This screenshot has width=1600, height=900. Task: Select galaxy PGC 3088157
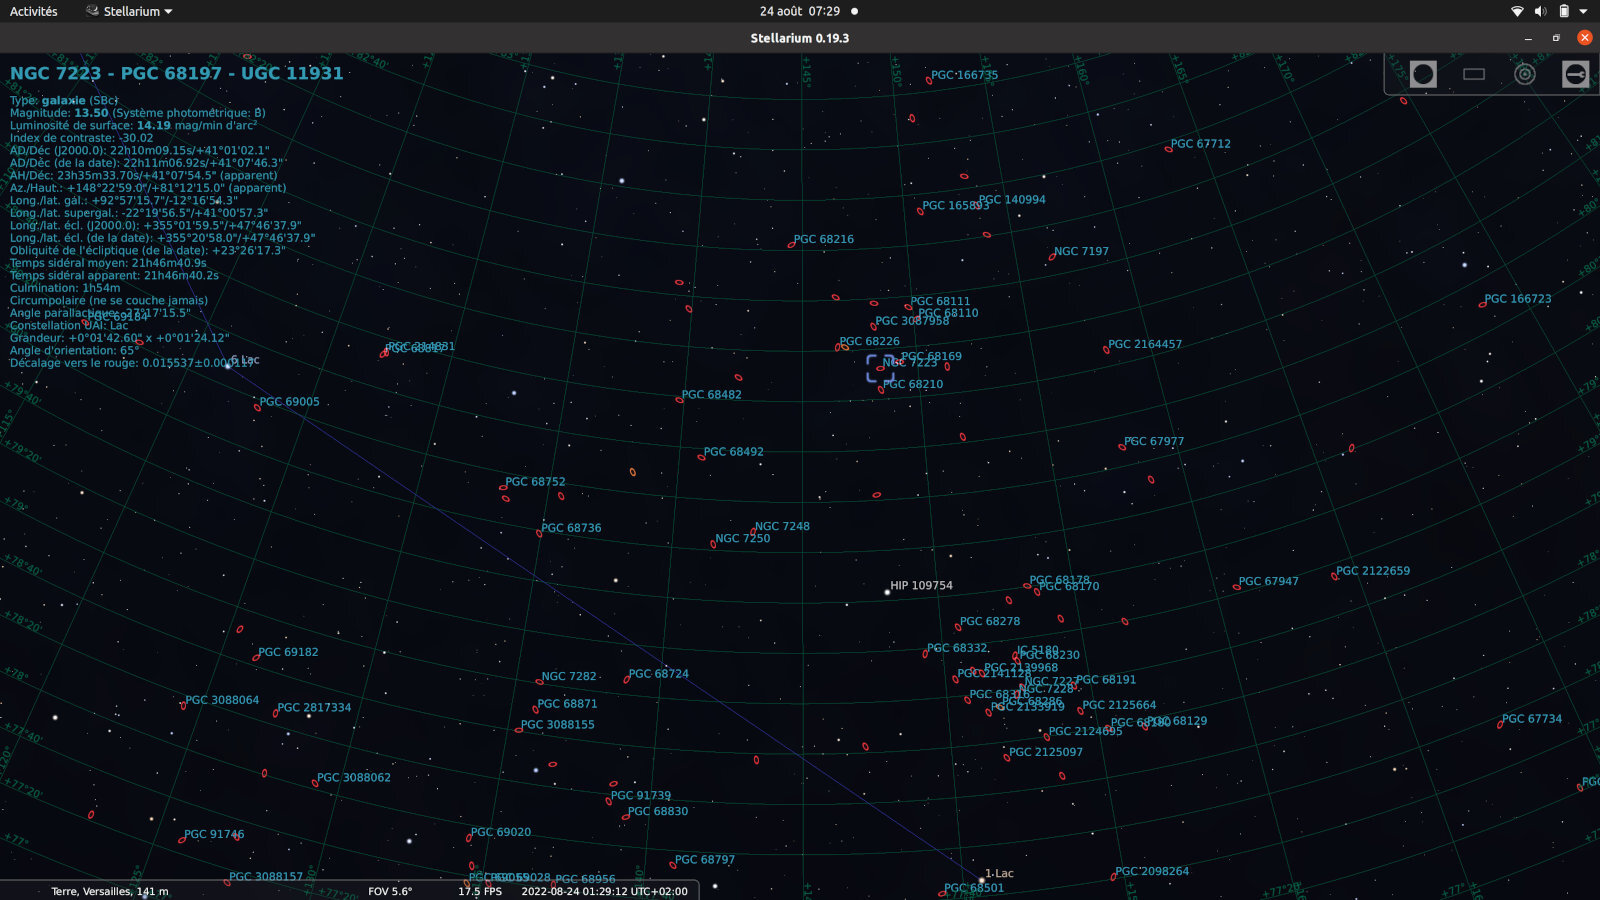coord(266,877)
